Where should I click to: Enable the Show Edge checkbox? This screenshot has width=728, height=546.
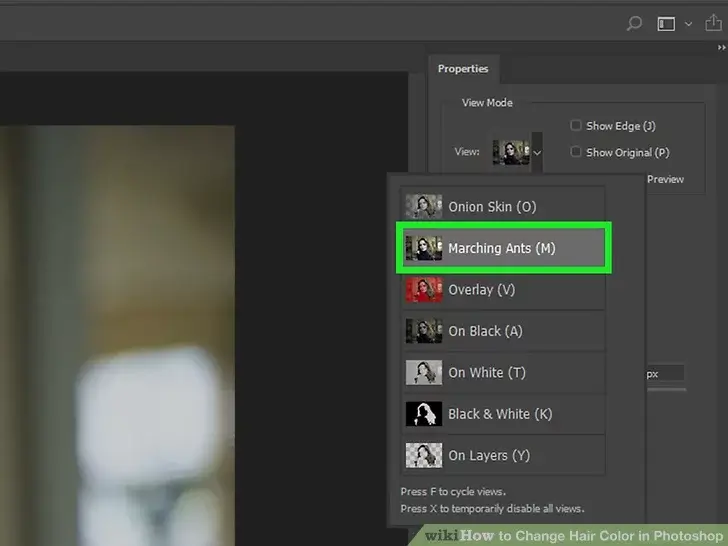tap(576, 126)
